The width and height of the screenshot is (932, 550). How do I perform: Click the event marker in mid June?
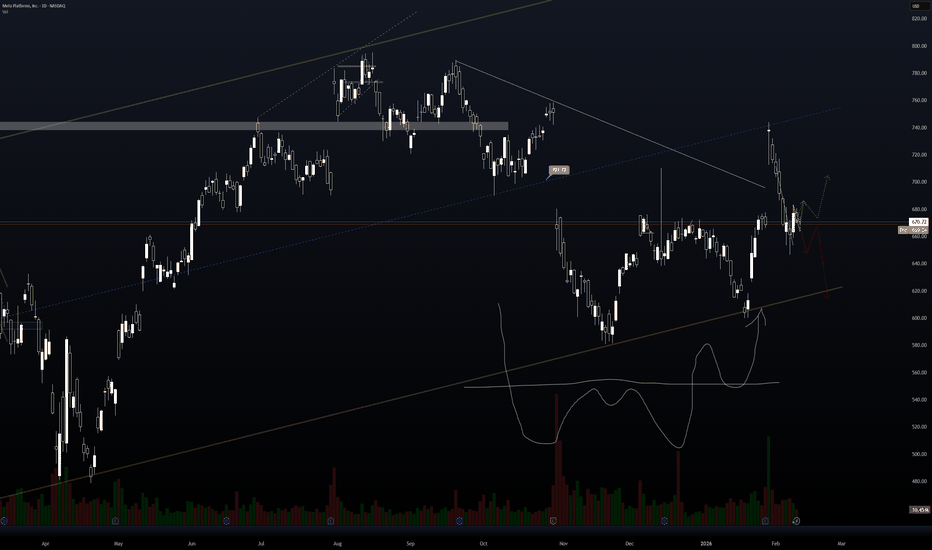(226, 521)
